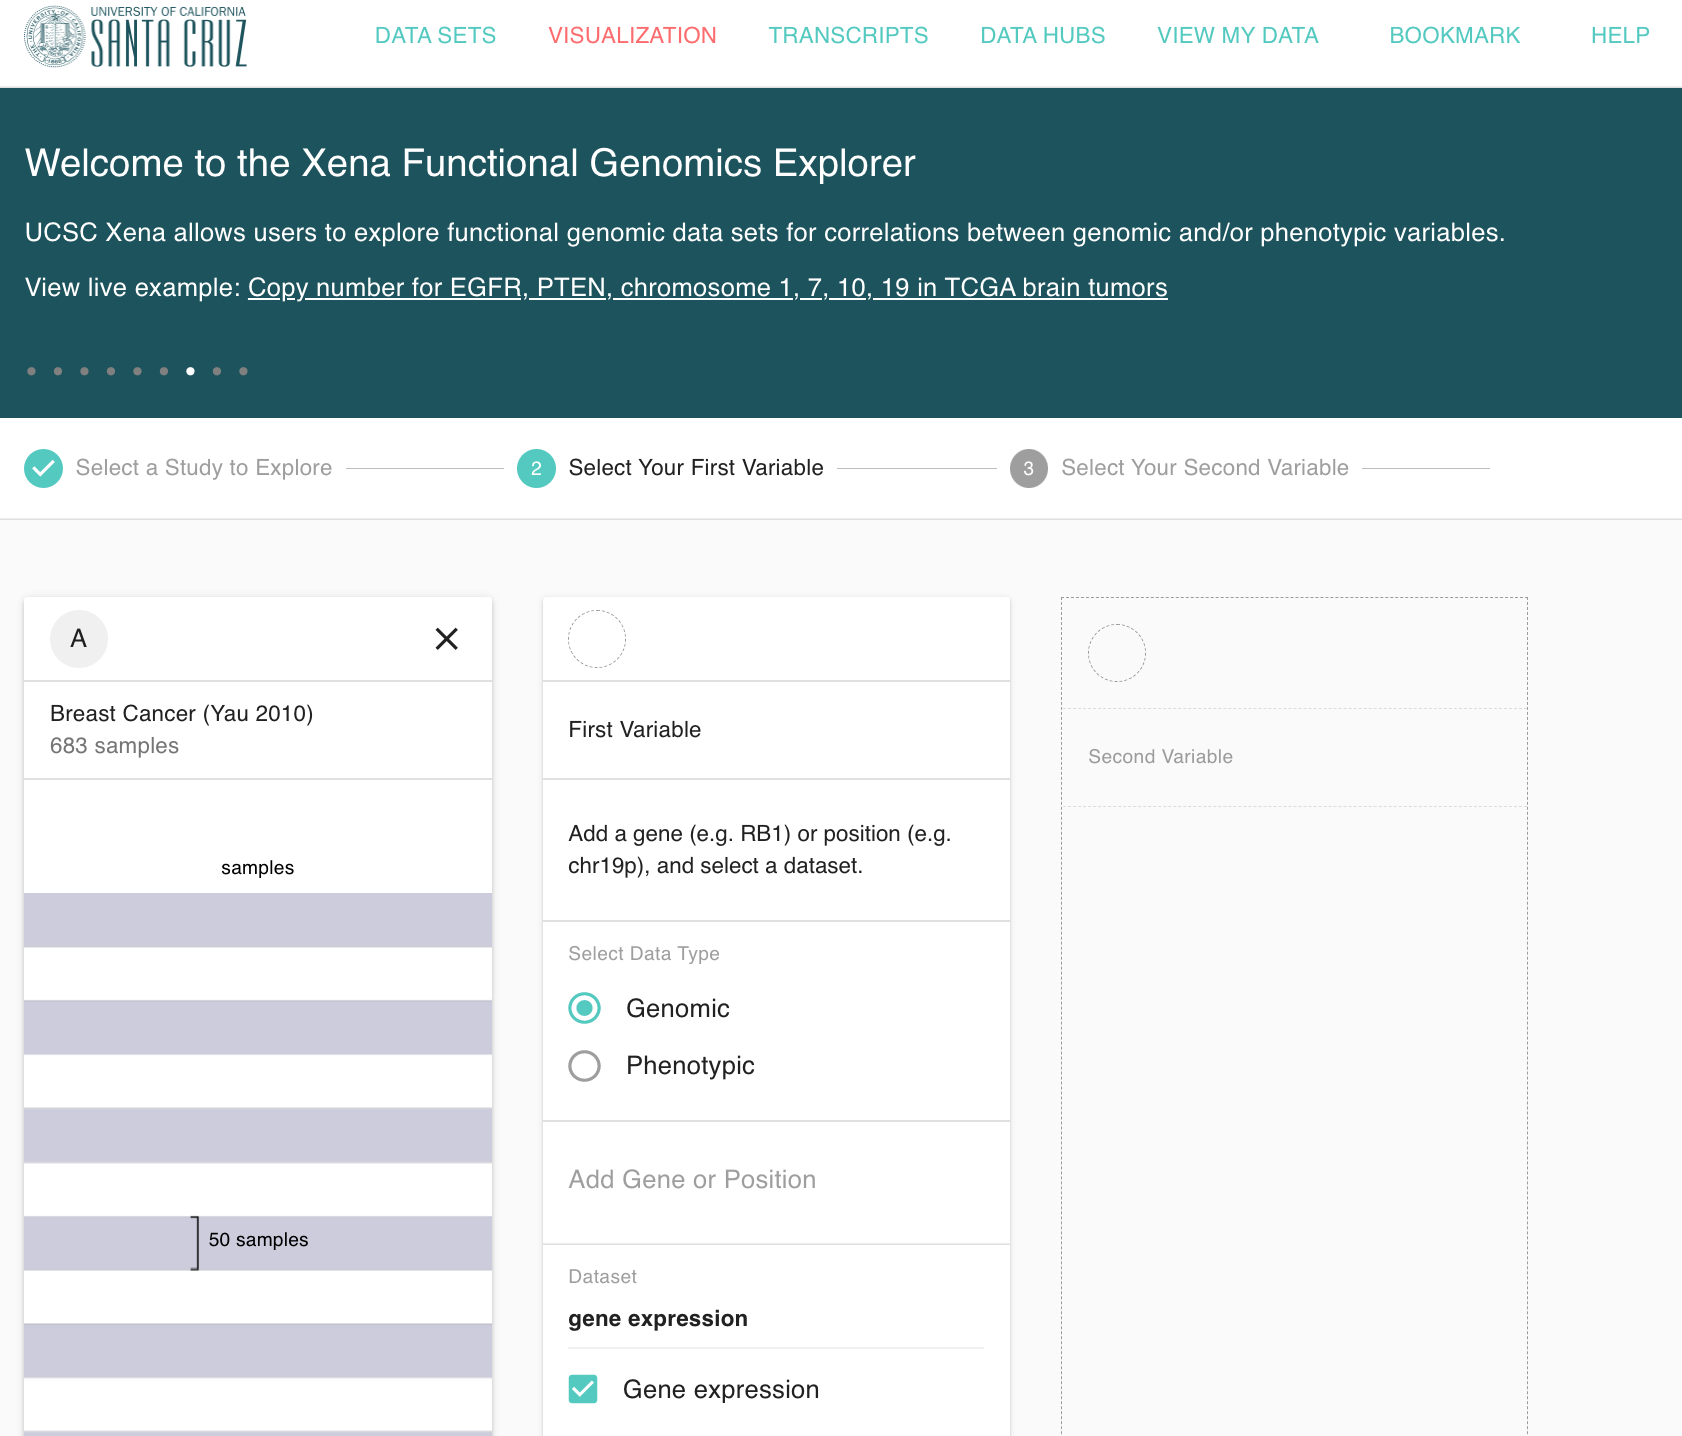Open the TCGA brain tumors live example link
Screen dimensions: 1682x1436
707,287
